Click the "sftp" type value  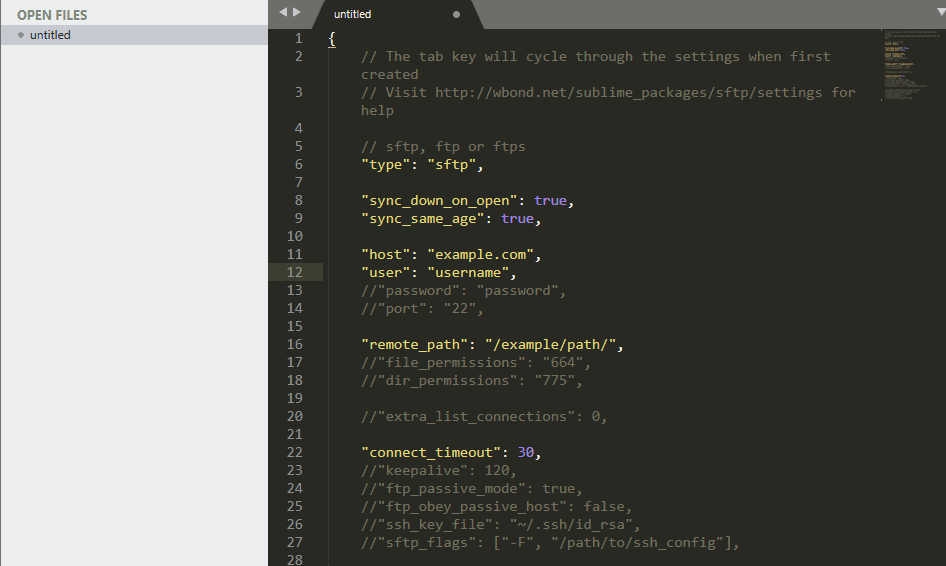click(x=454, y=164)
